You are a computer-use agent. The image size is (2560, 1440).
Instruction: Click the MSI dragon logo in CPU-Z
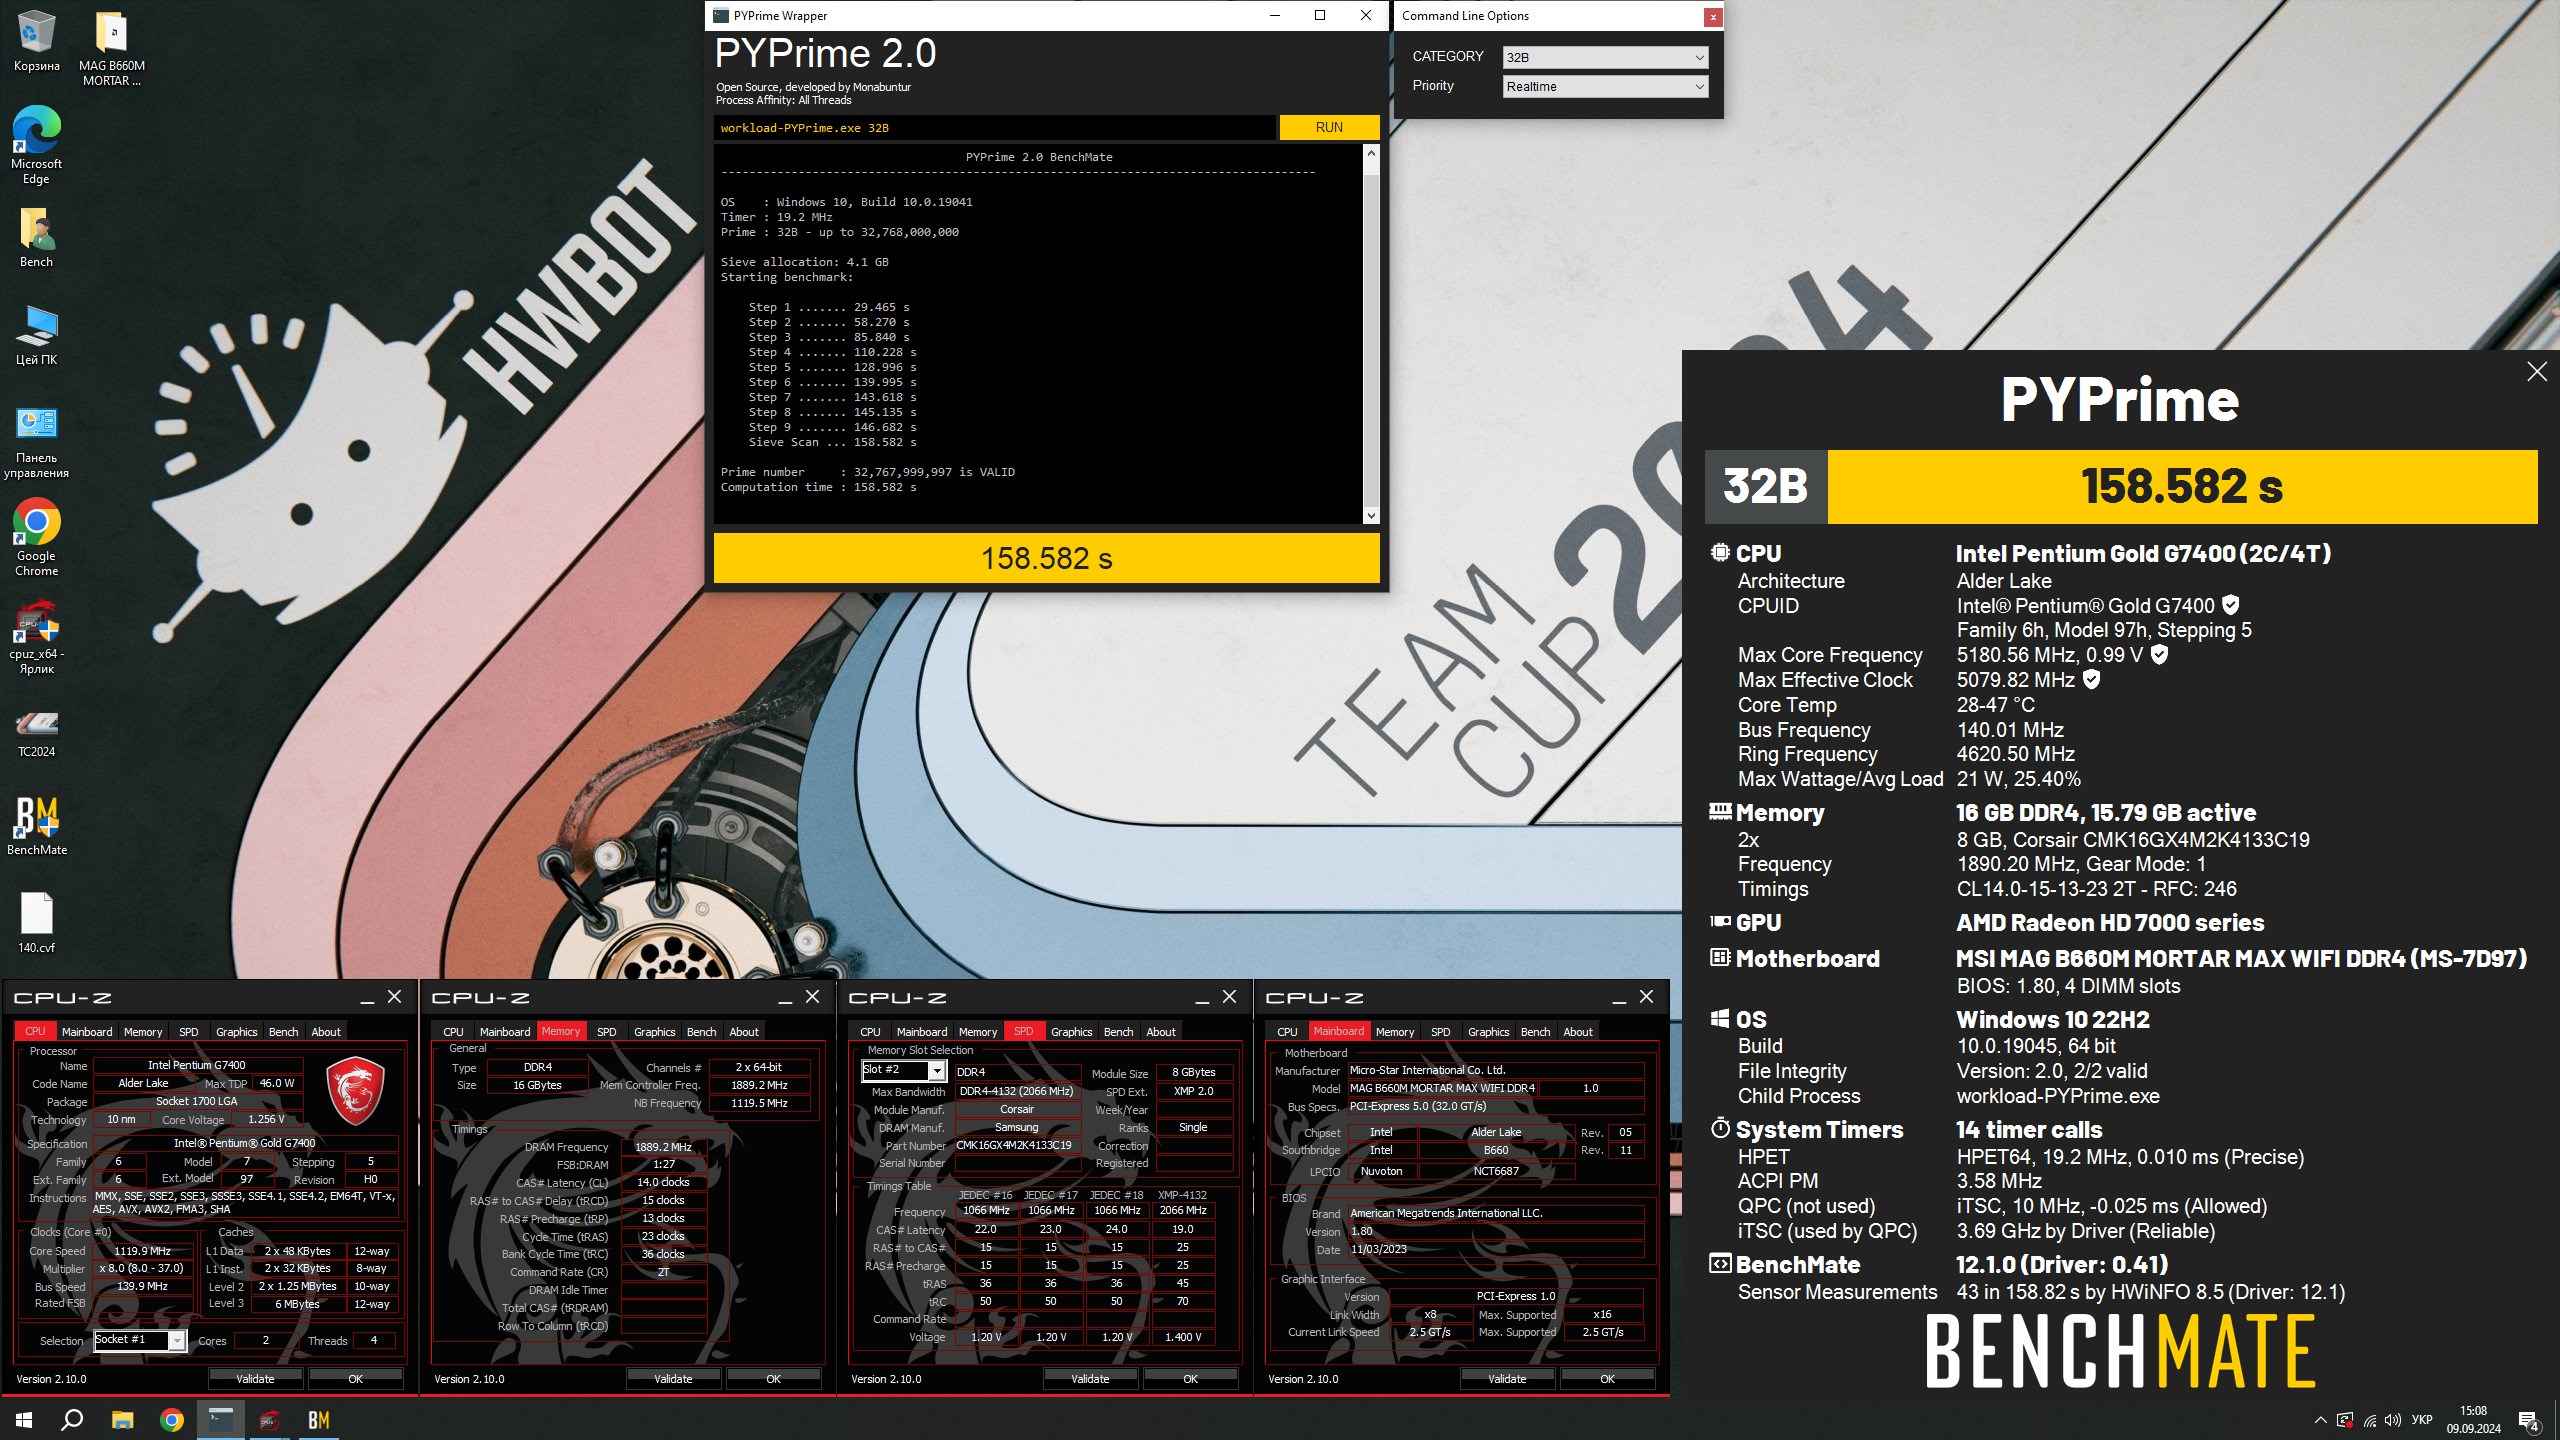355,1089
